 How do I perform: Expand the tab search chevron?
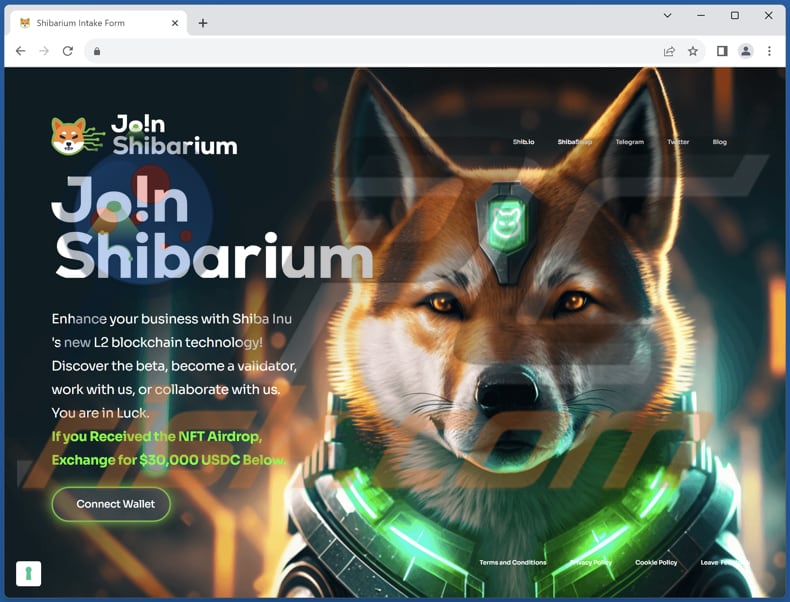668,16
